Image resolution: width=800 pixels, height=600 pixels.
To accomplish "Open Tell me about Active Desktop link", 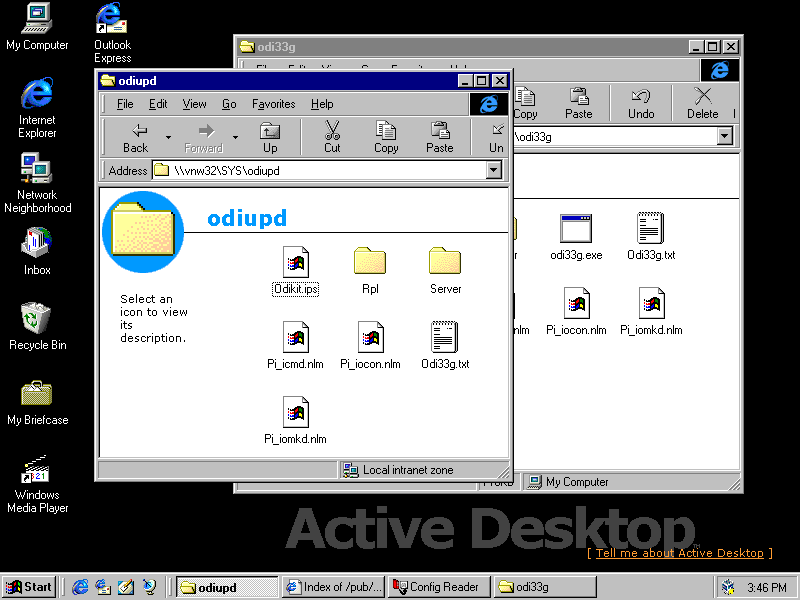I will pyautogui.click(x=680, y=553).
